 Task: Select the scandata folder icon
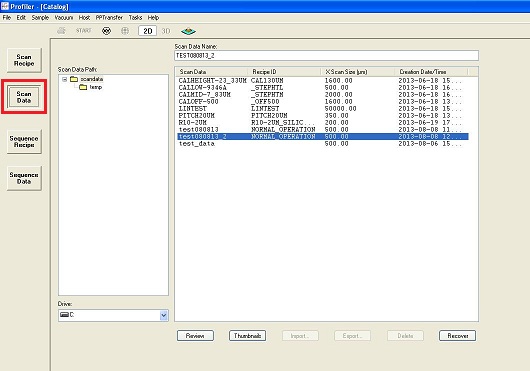coord(74,79)
